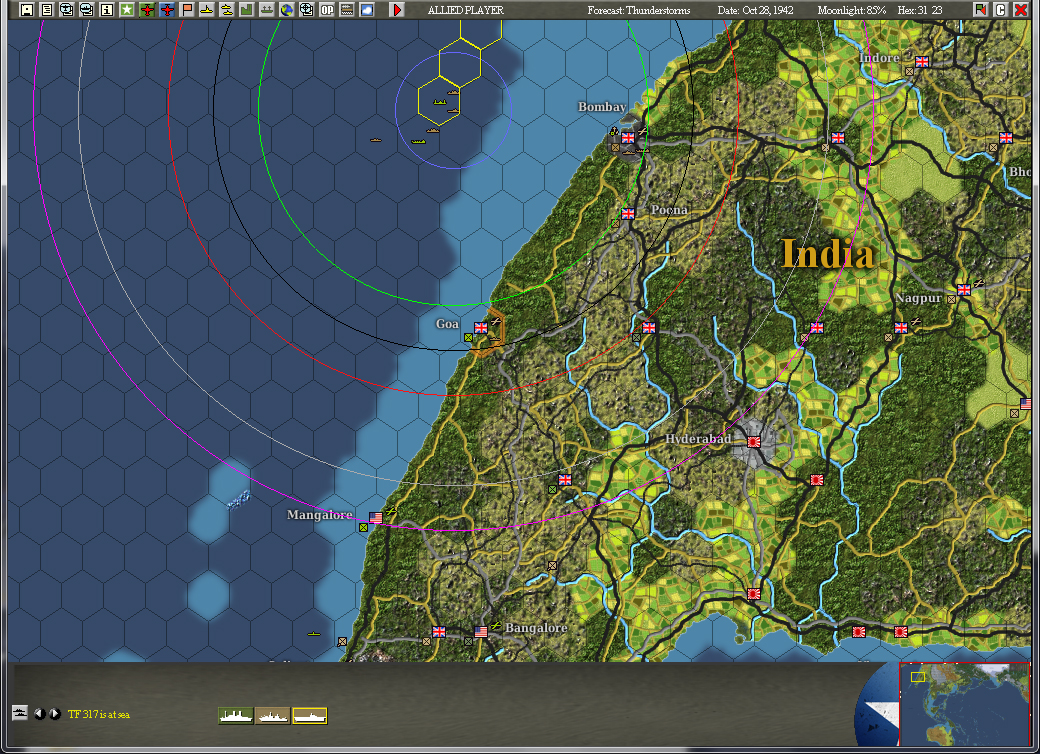Click the task force ship icon at bottom left
Screen dimensions: 1040x754
tap(20, 713)
